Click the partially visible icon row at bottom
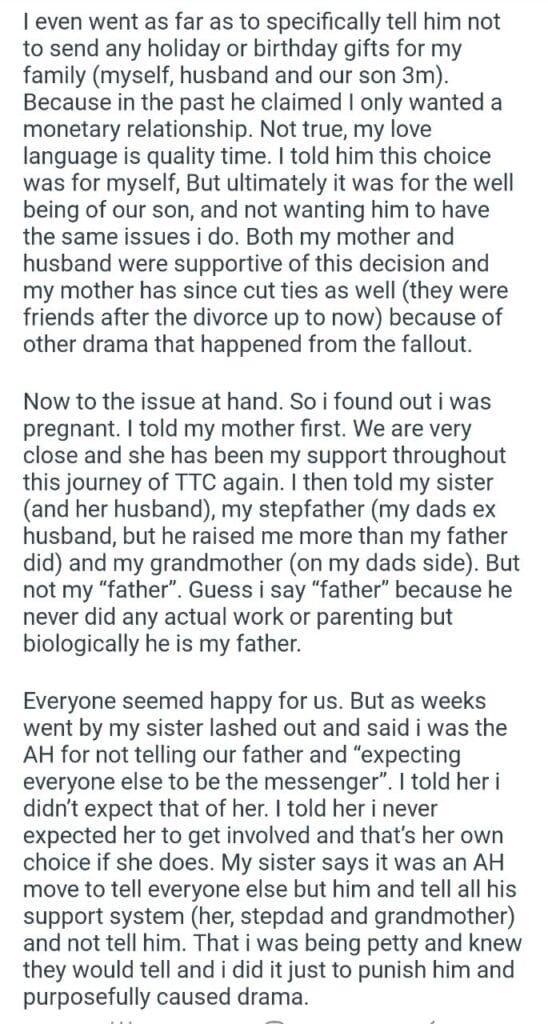The image size is (548, 1024). pyautogui.click(x=274, y=1019)
